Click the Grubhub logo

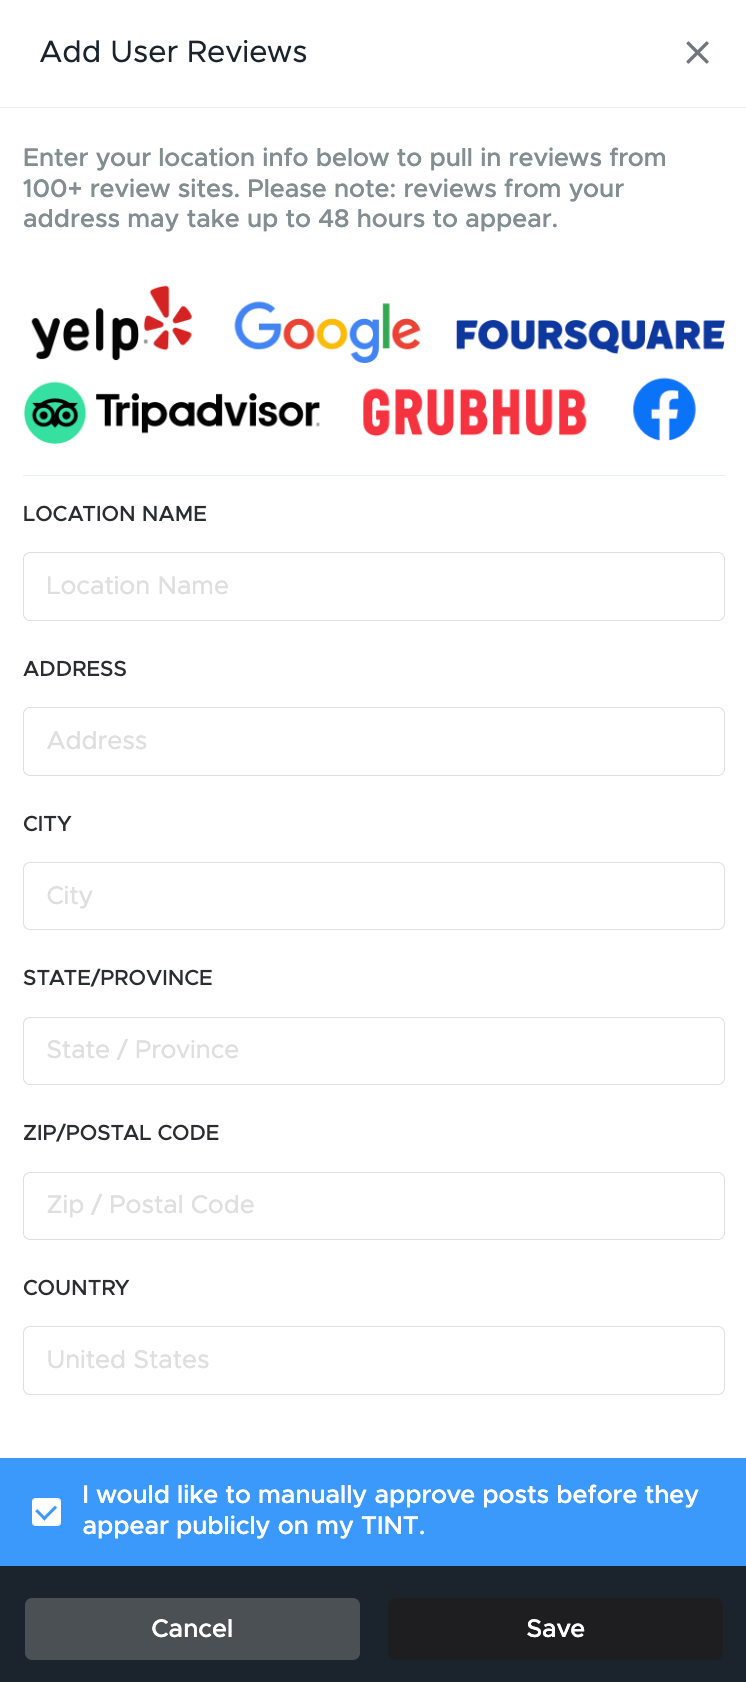pos(474,413)
